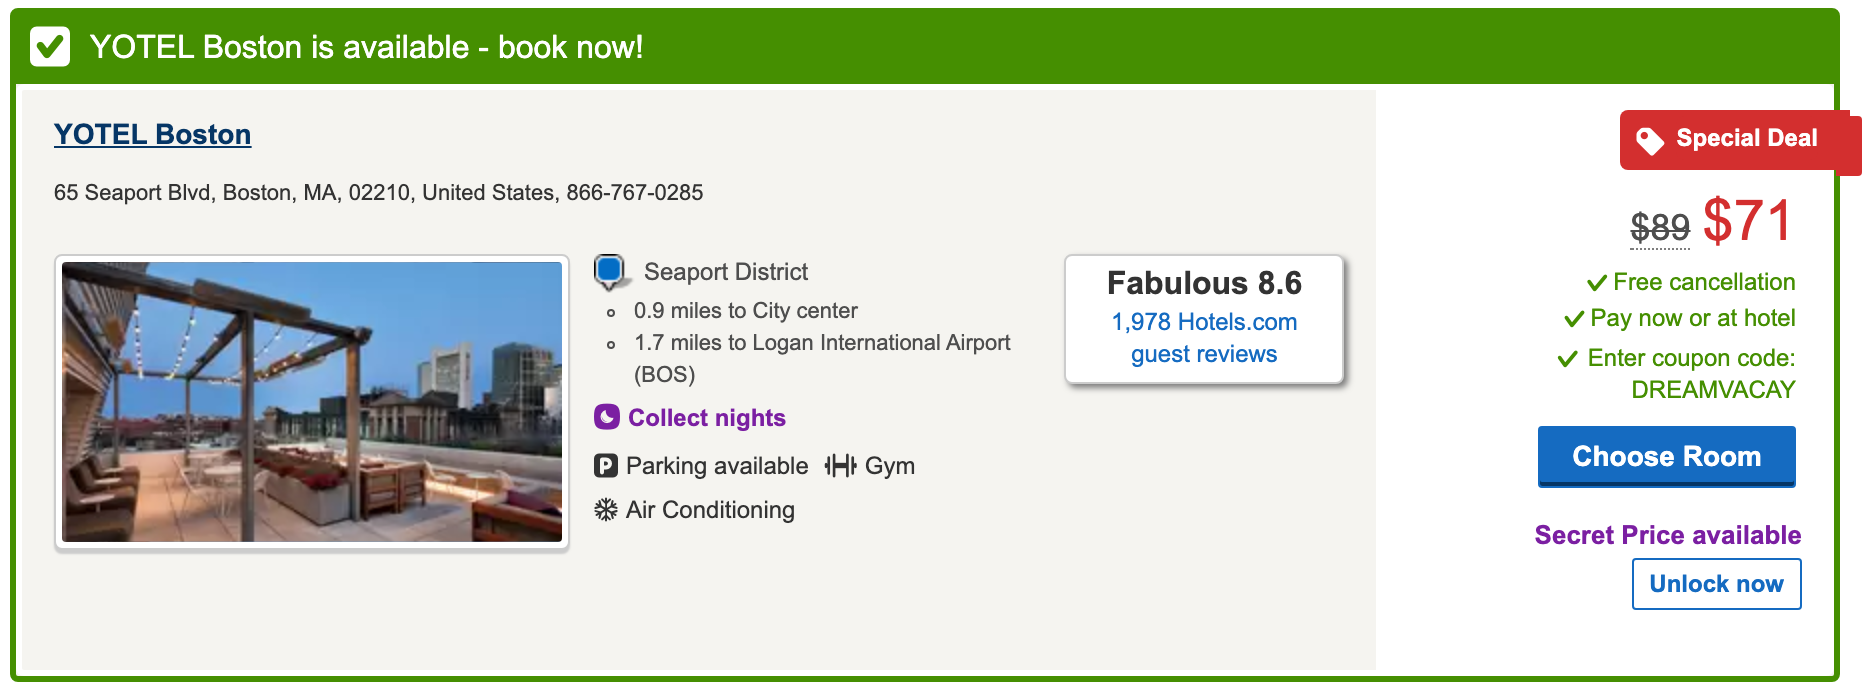Open the 1,978 Hotels.com guest reviews link
Image resolution: width=1872 pixels, height=690 pixels.
click(x=1204, y=338)
